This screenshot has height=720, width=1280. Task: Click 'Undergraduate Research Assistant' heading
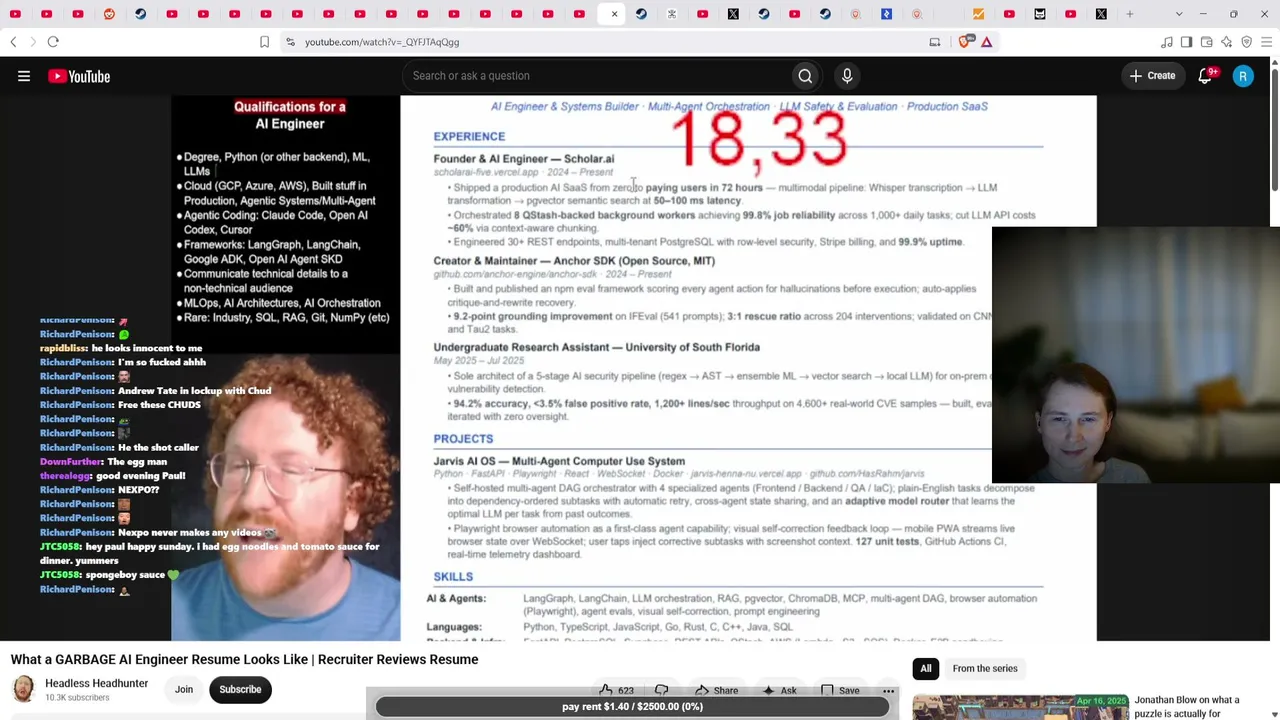pos(596,347)
